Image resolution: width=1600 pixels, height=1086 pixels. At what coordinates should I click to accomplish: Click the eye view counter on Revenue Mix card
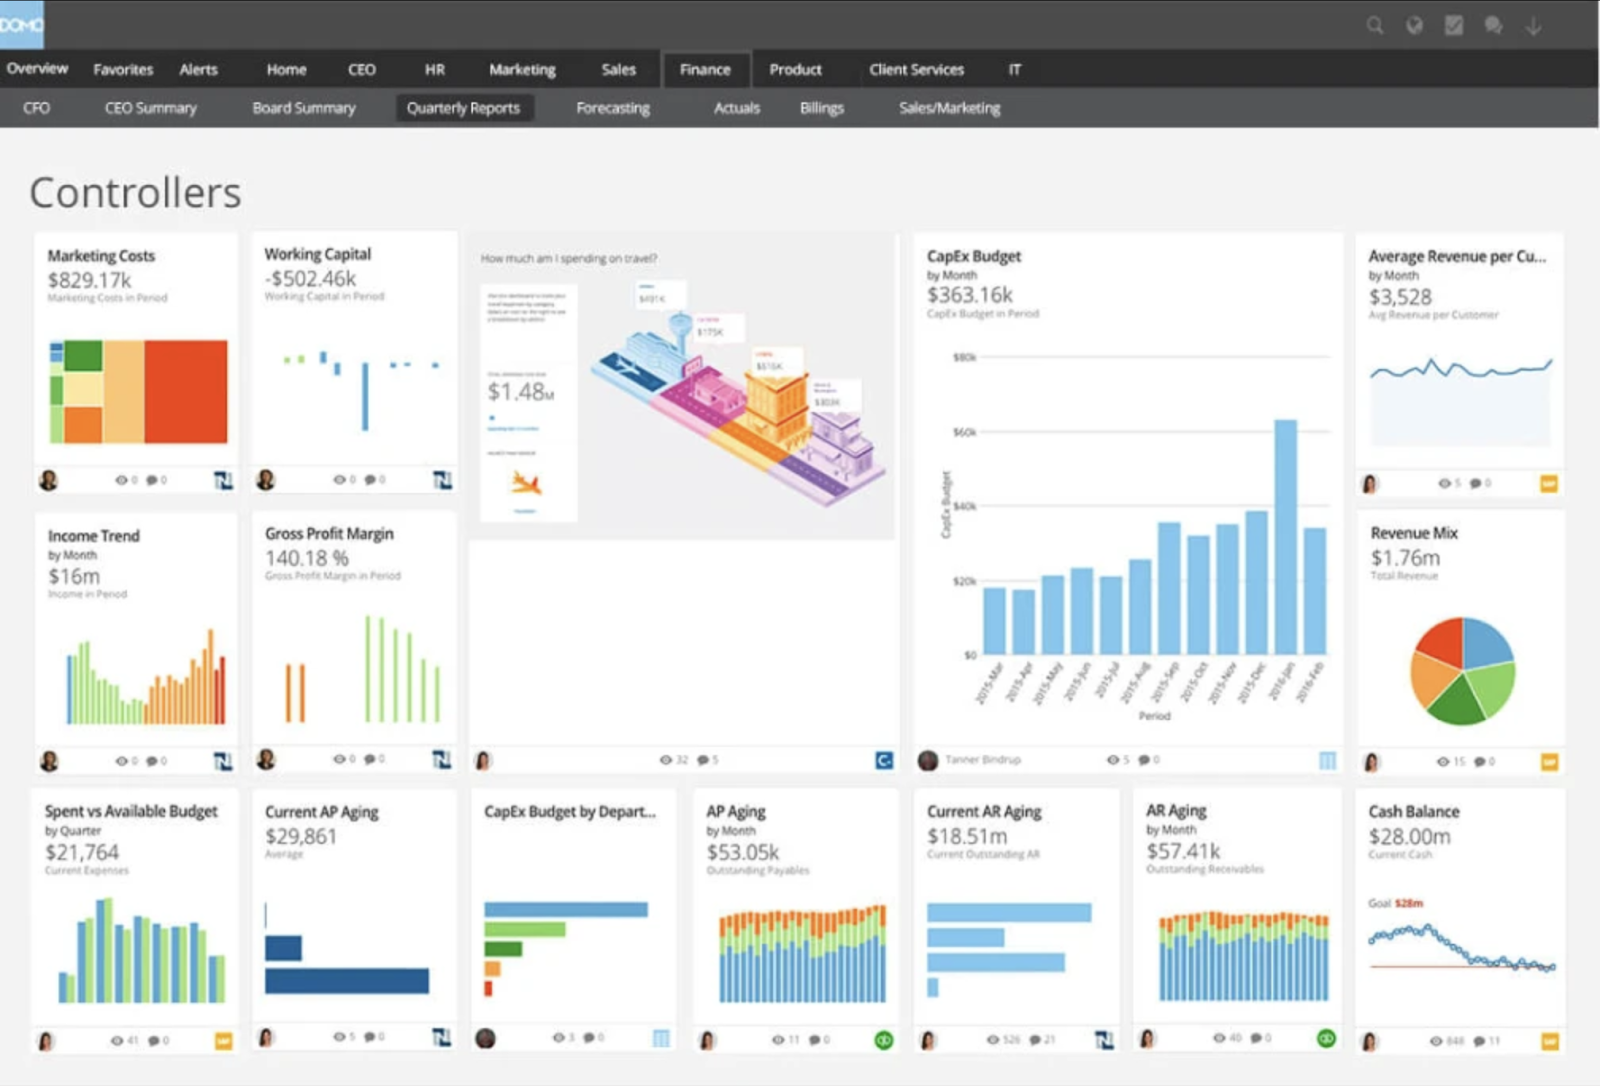(1441, 761)
